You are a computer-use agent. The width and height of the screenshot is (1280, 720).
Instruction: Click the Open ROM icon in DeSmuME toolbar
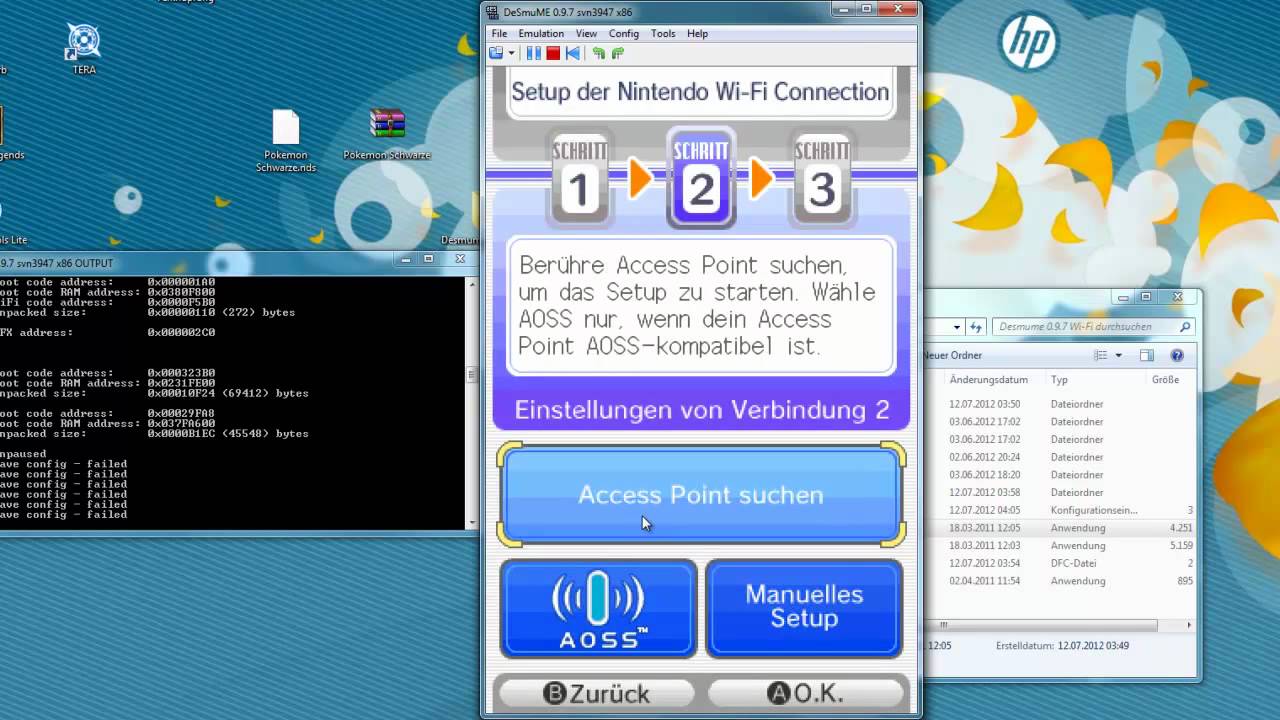[x=496, y=53]
